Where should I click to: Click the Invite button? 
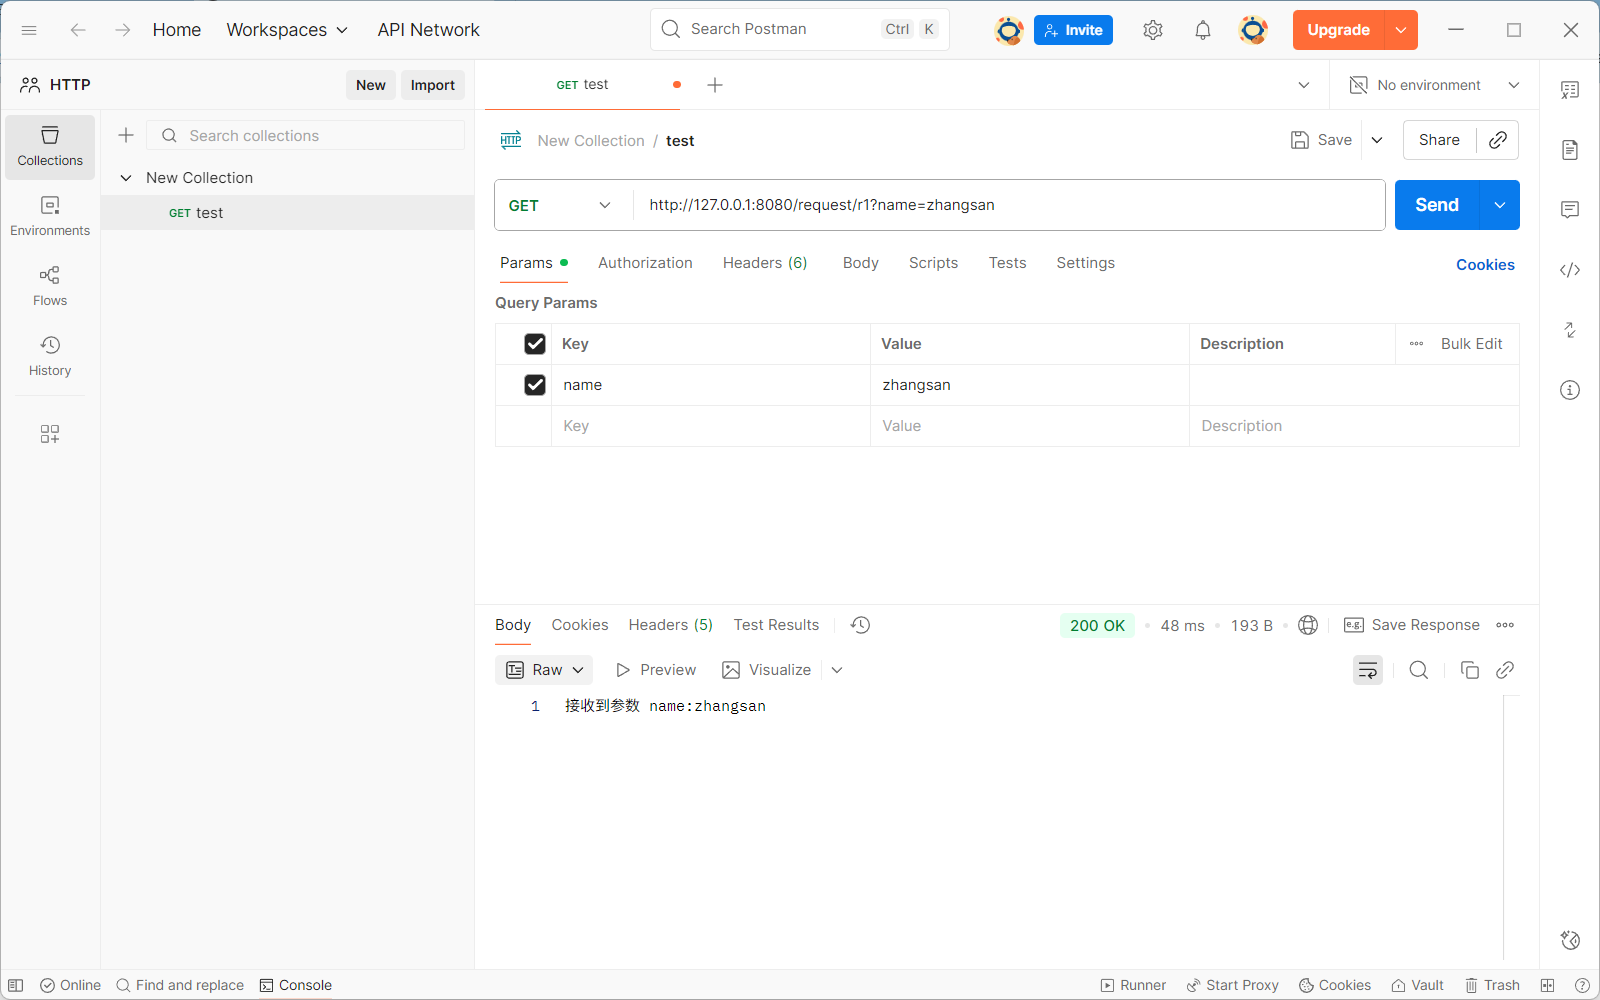pyautogui.click(x=1073, y=30)
